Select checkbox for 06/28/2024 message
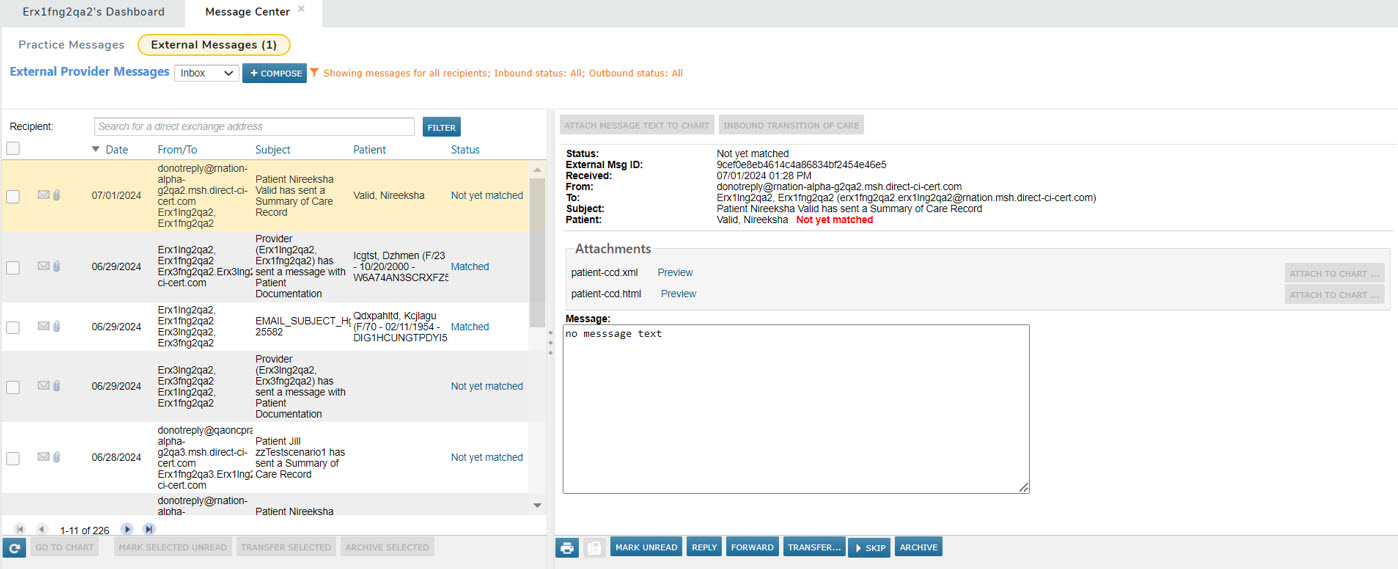 (13, 458)
